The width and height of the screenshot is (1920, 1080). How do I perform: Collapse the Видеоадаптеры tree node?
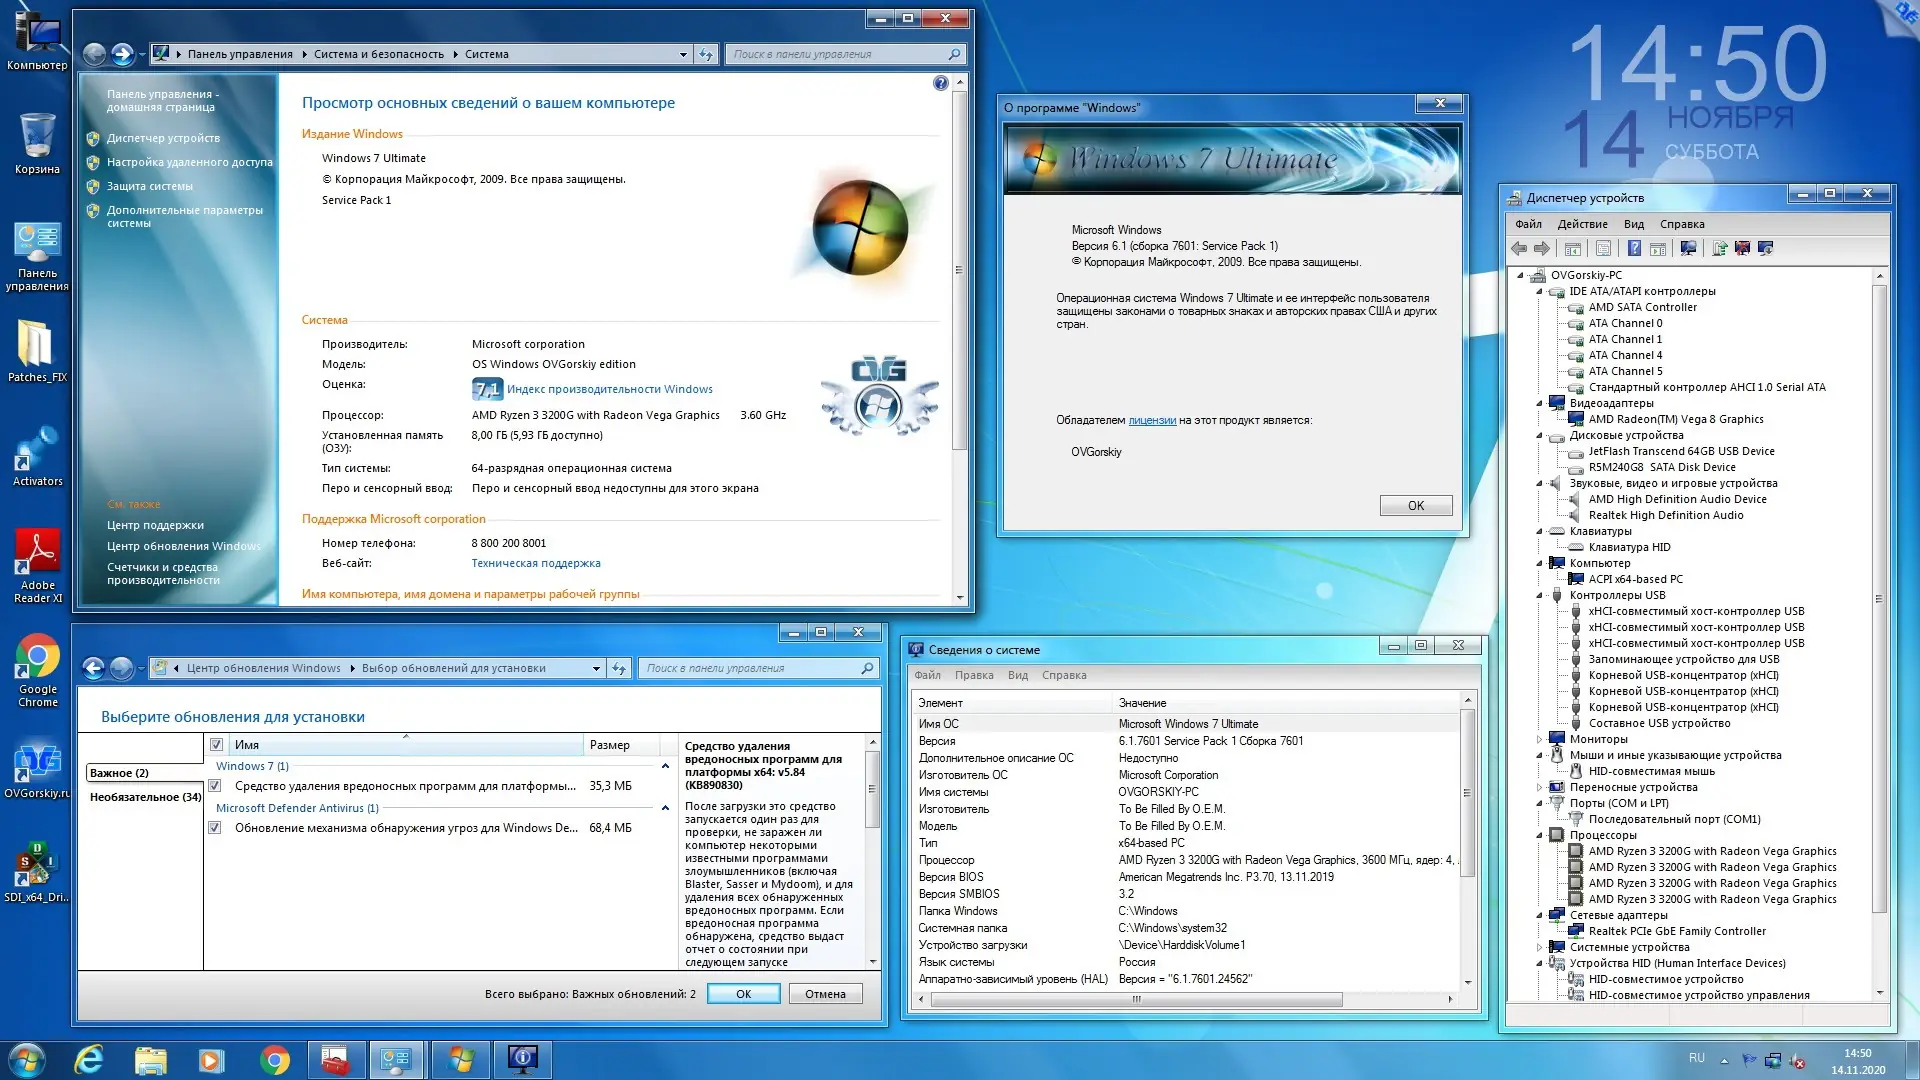[1539, 404]
